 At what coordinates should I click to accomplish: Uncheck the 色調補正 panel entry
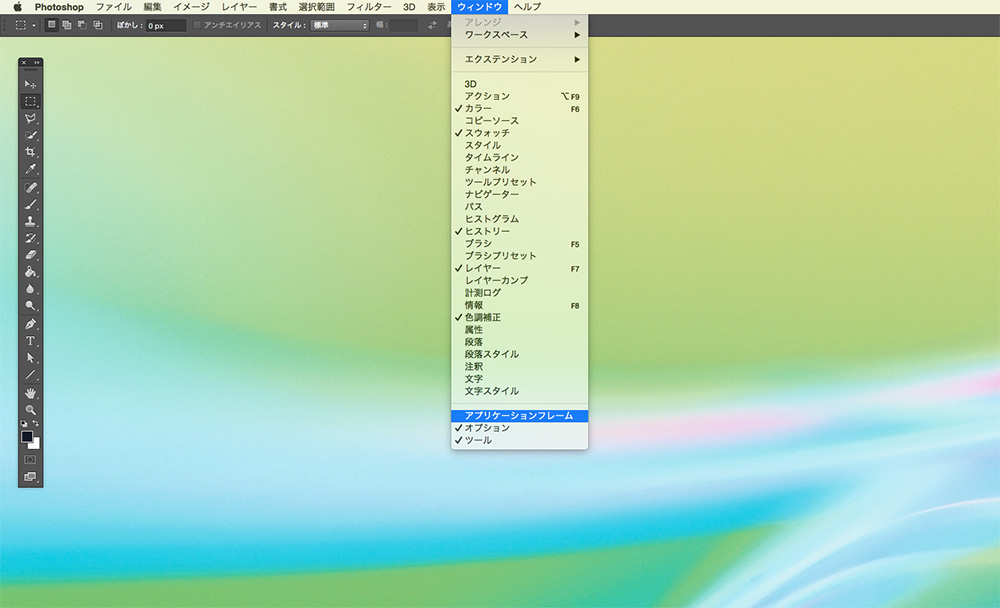[519, 317]
